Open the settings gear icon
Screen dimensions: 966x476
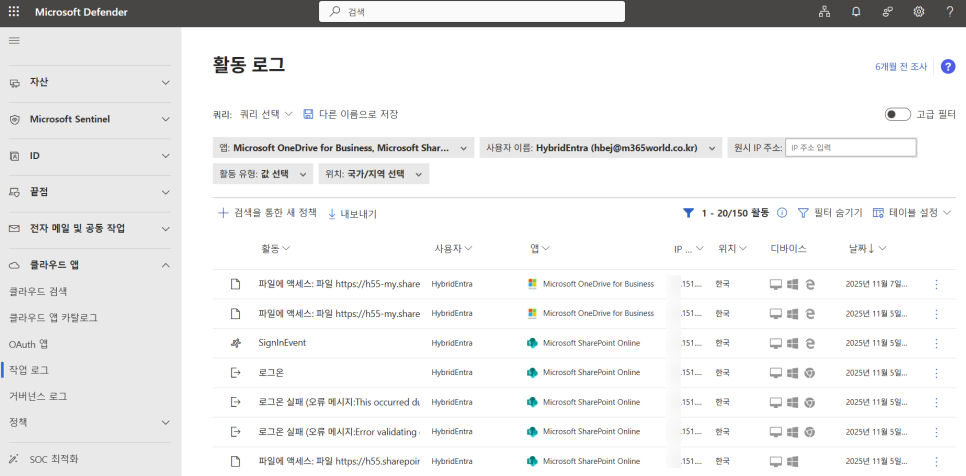[919, 12]
